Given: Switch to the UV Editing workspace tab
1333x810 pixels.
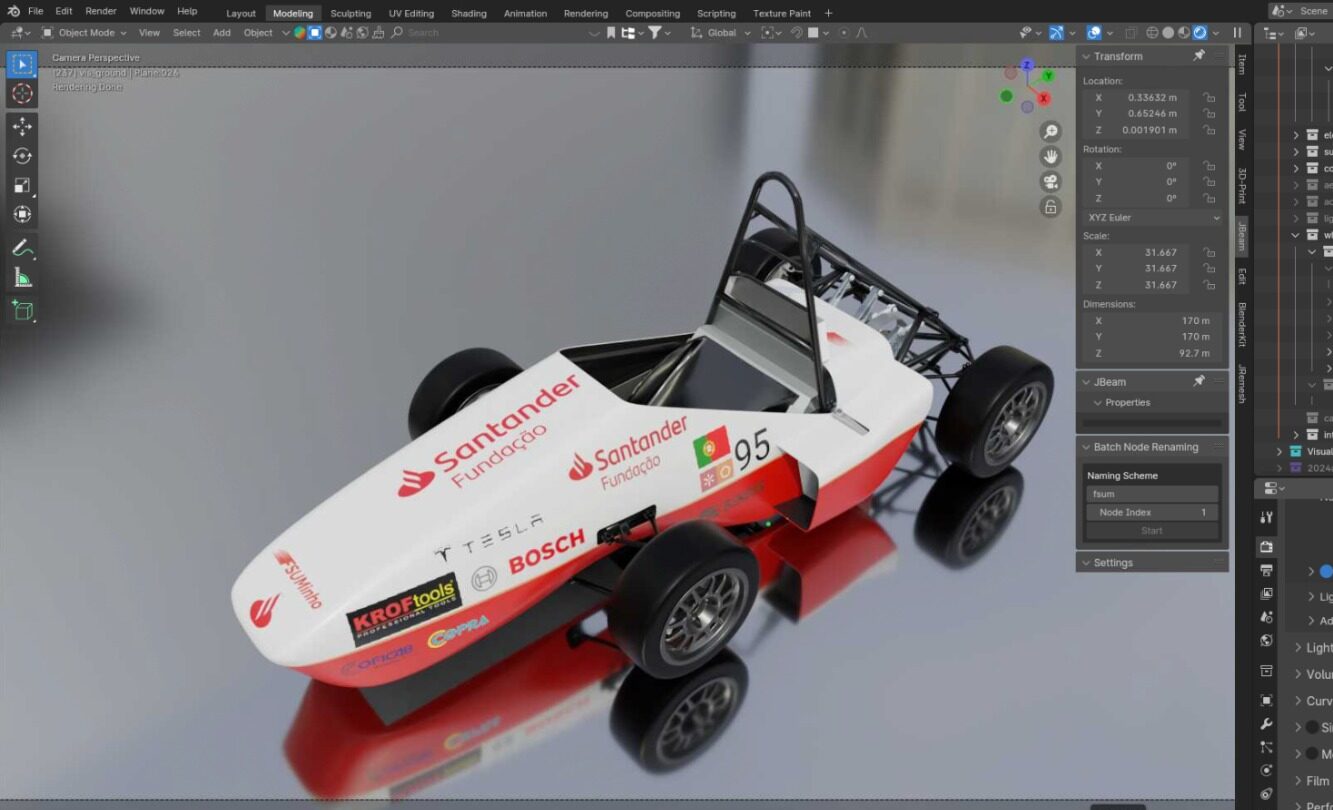Looking at the screenshot, I should pos(411,13).
